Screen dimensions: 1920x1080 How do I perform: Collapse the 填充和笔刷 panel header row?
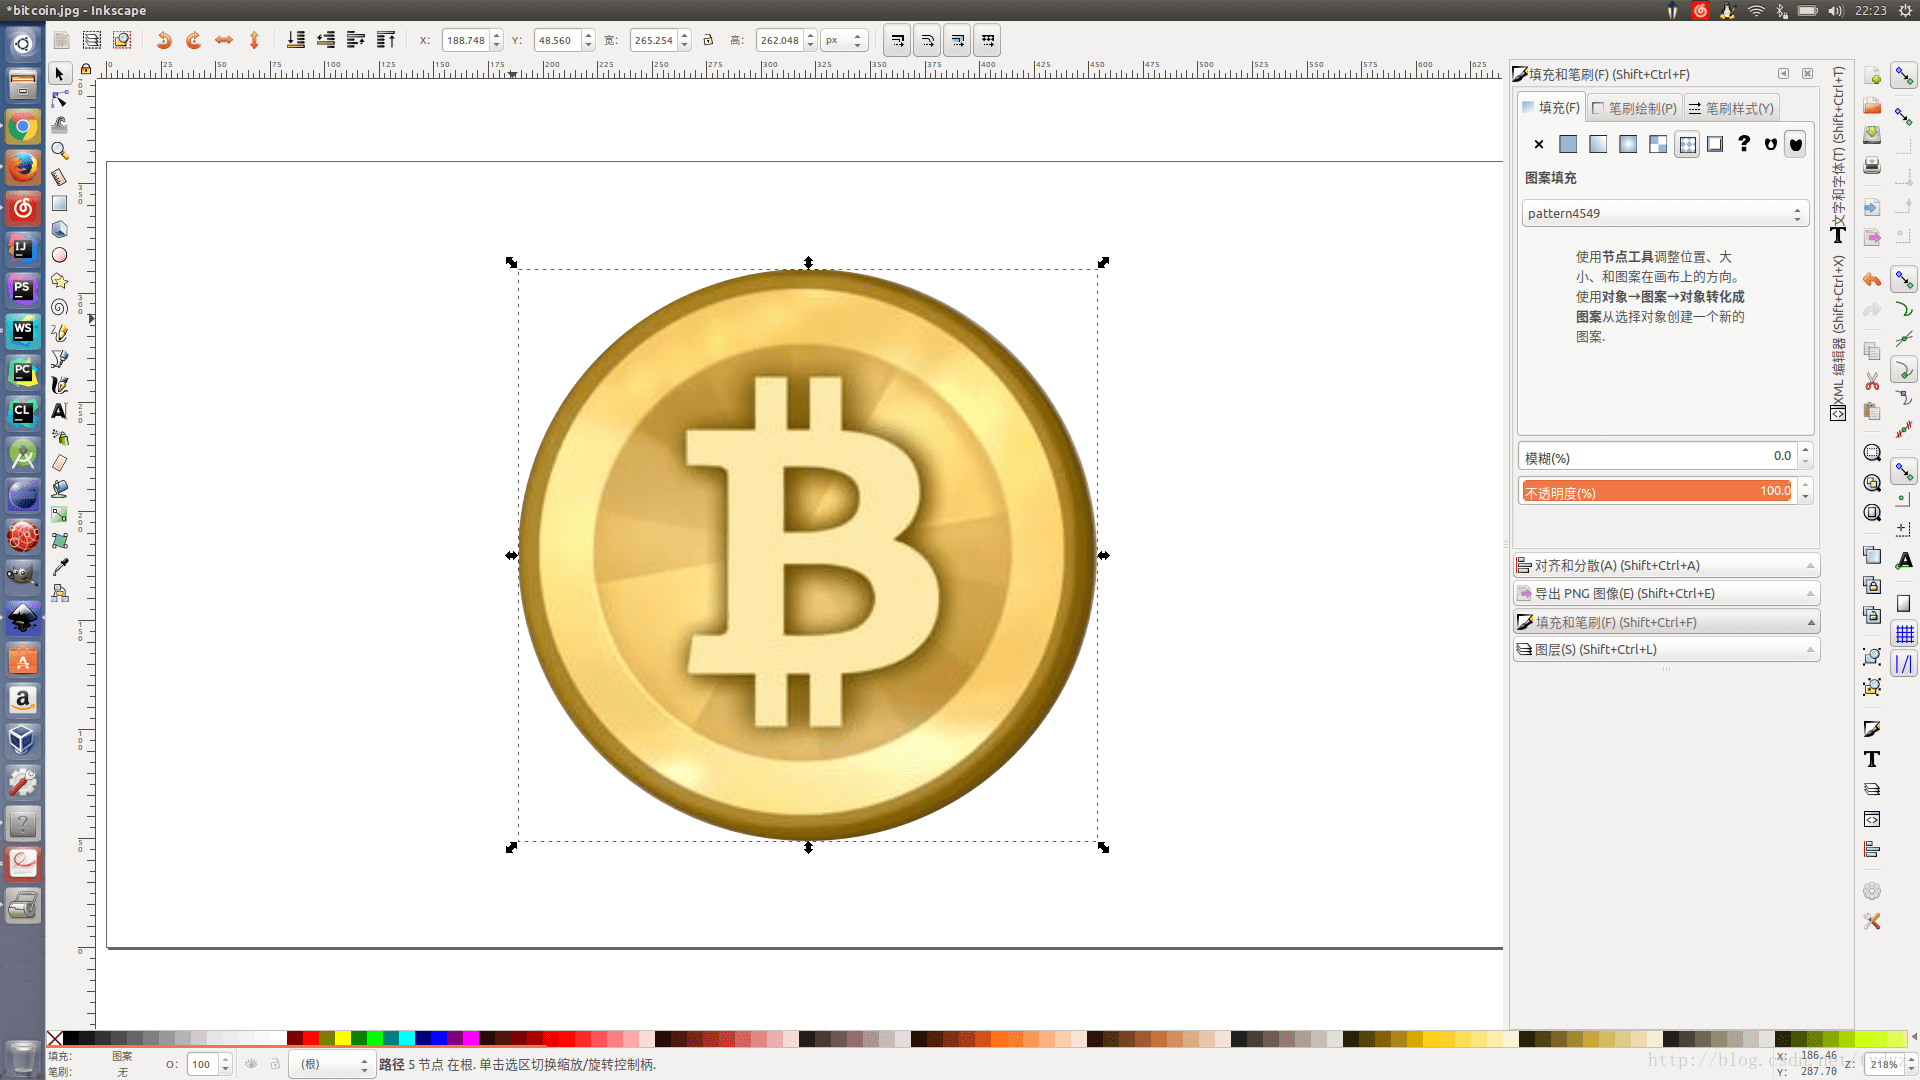coord(1666,622)
